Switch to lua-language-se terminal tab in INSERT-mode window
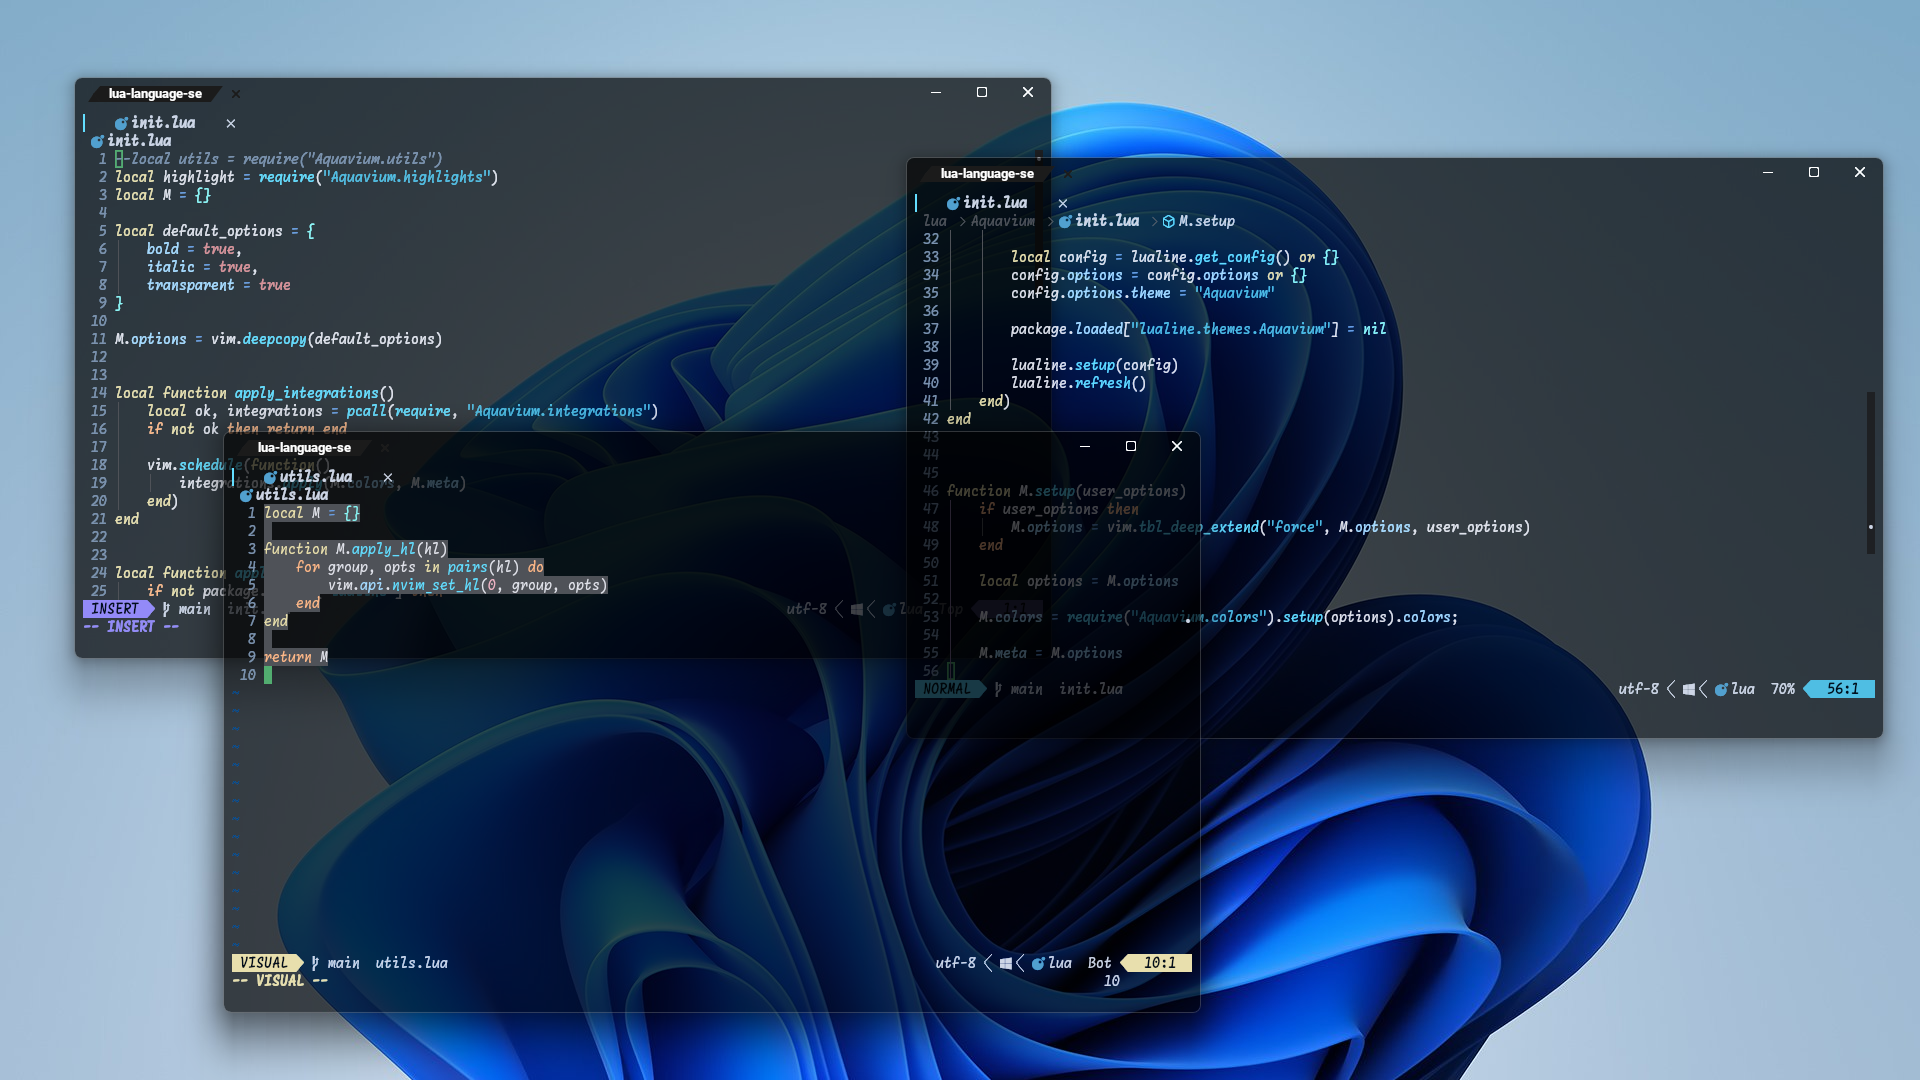Screen dimensions: 1920x1080 click(x=155, y=94)
